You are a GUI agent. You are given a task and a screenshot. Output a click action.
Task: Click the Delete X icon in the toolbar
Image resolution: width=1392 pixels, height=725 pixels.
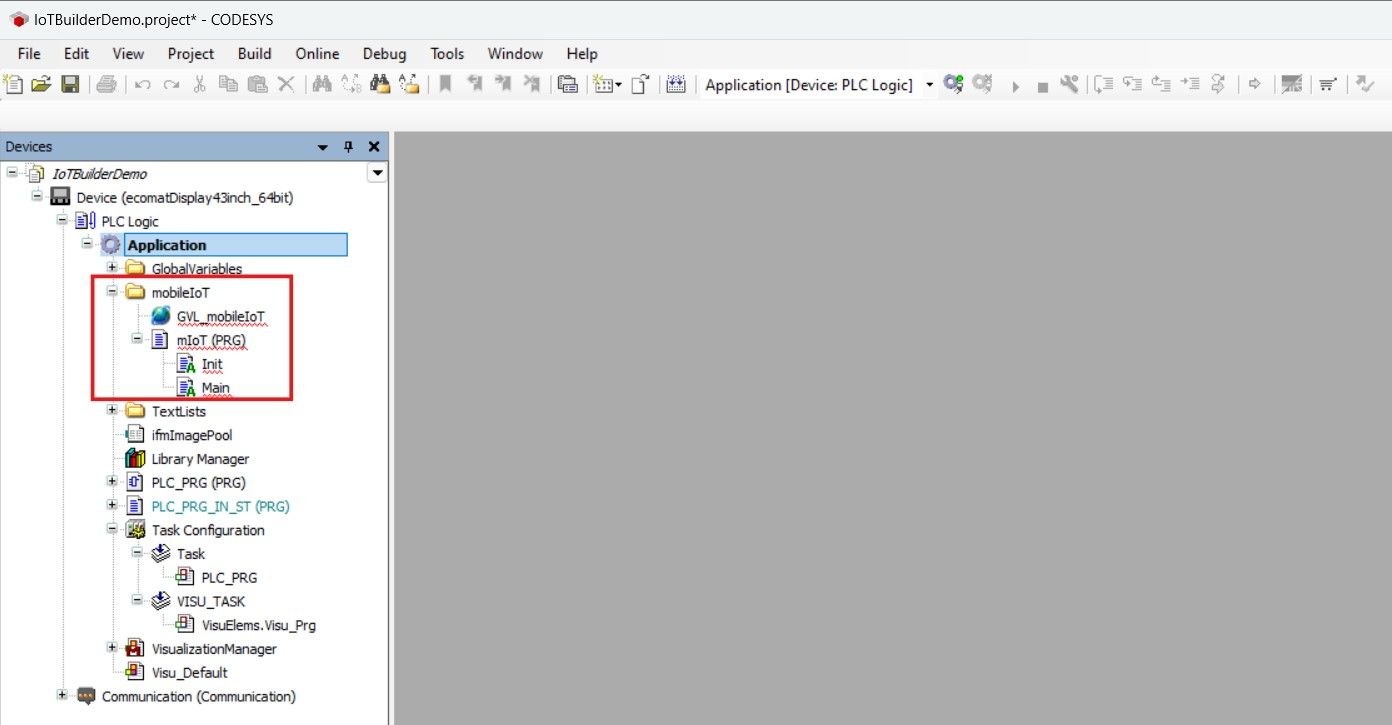[x=285, y=85]
